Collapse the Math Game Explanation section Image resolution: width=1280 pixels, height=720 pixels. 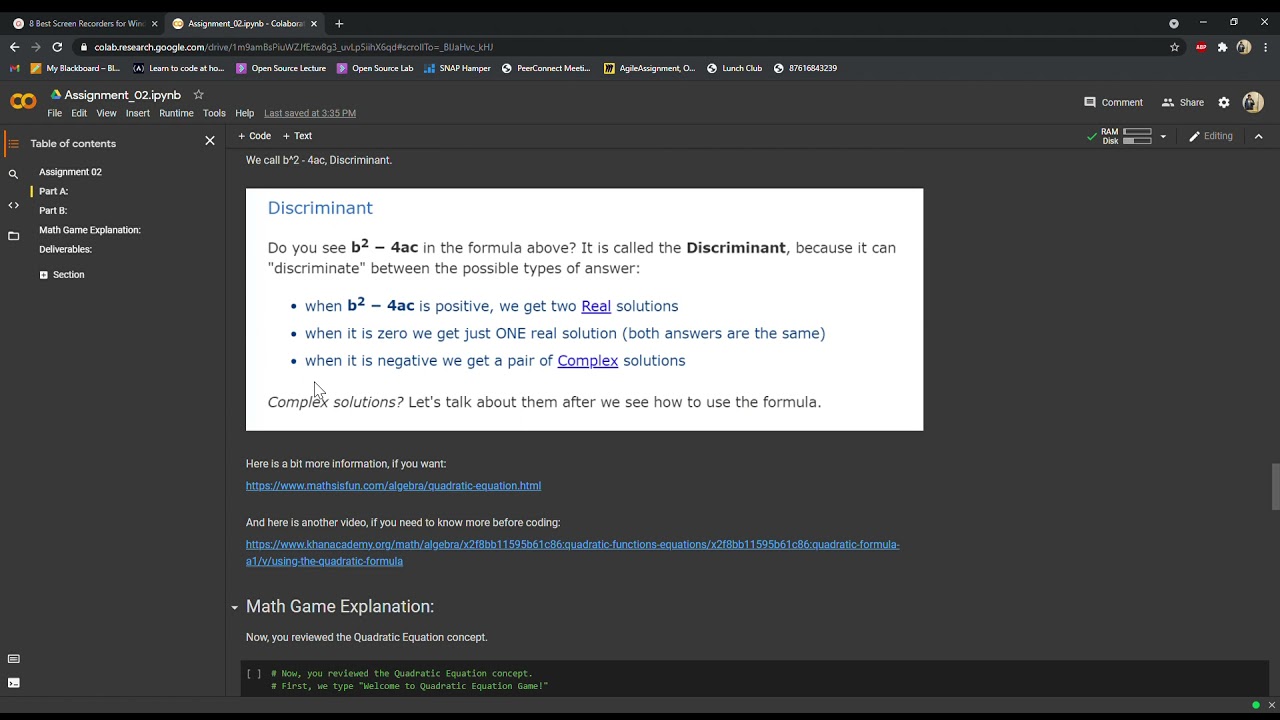tap(235, 607)
